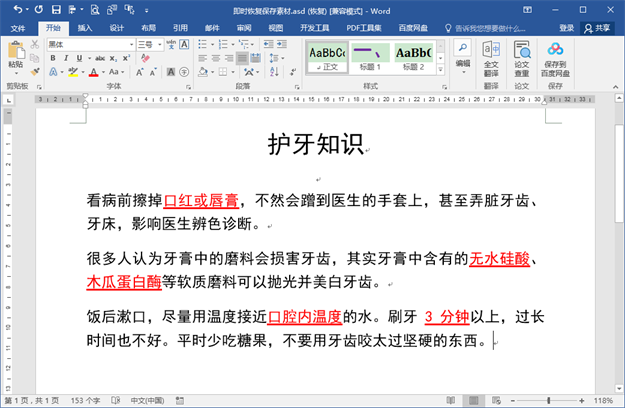The image size is (625, 408).
Task: Toggle bold formatting
Action: 52,58
